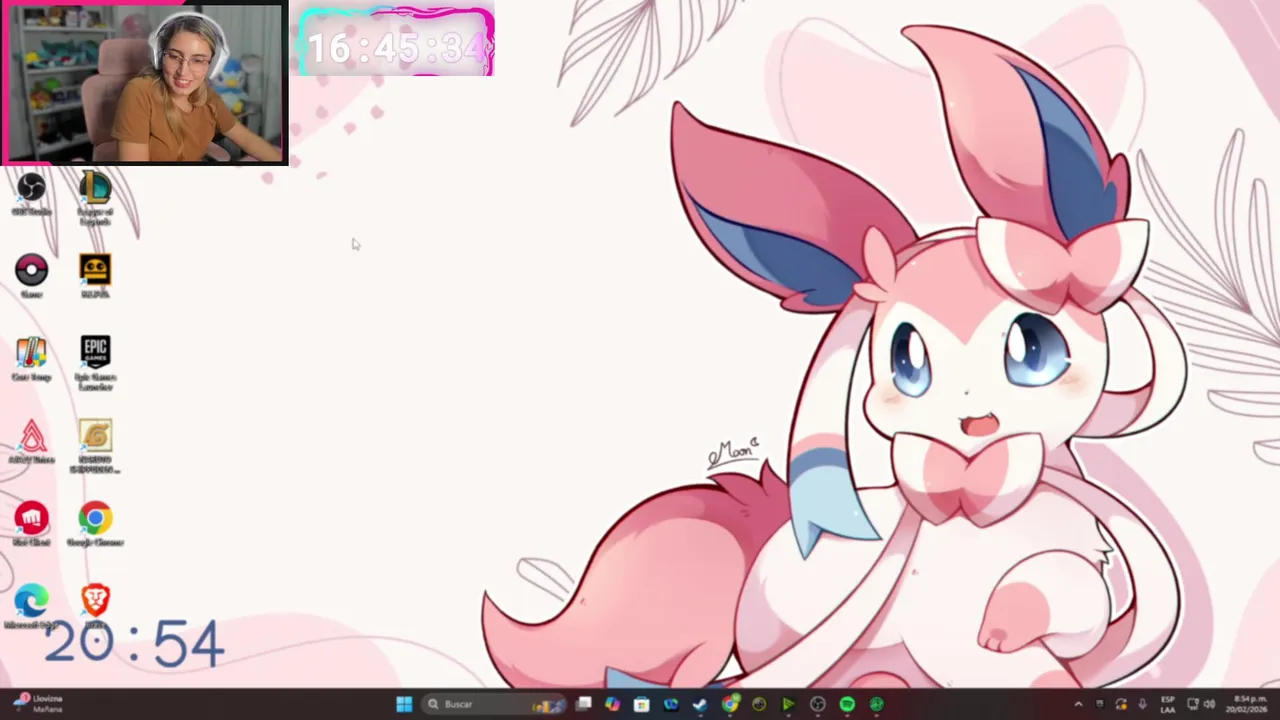Screen dimensions: 1280x720
Task: Switch ESP LAA keyboard language
Action: pyautogui.click(x=1168, y=704)
